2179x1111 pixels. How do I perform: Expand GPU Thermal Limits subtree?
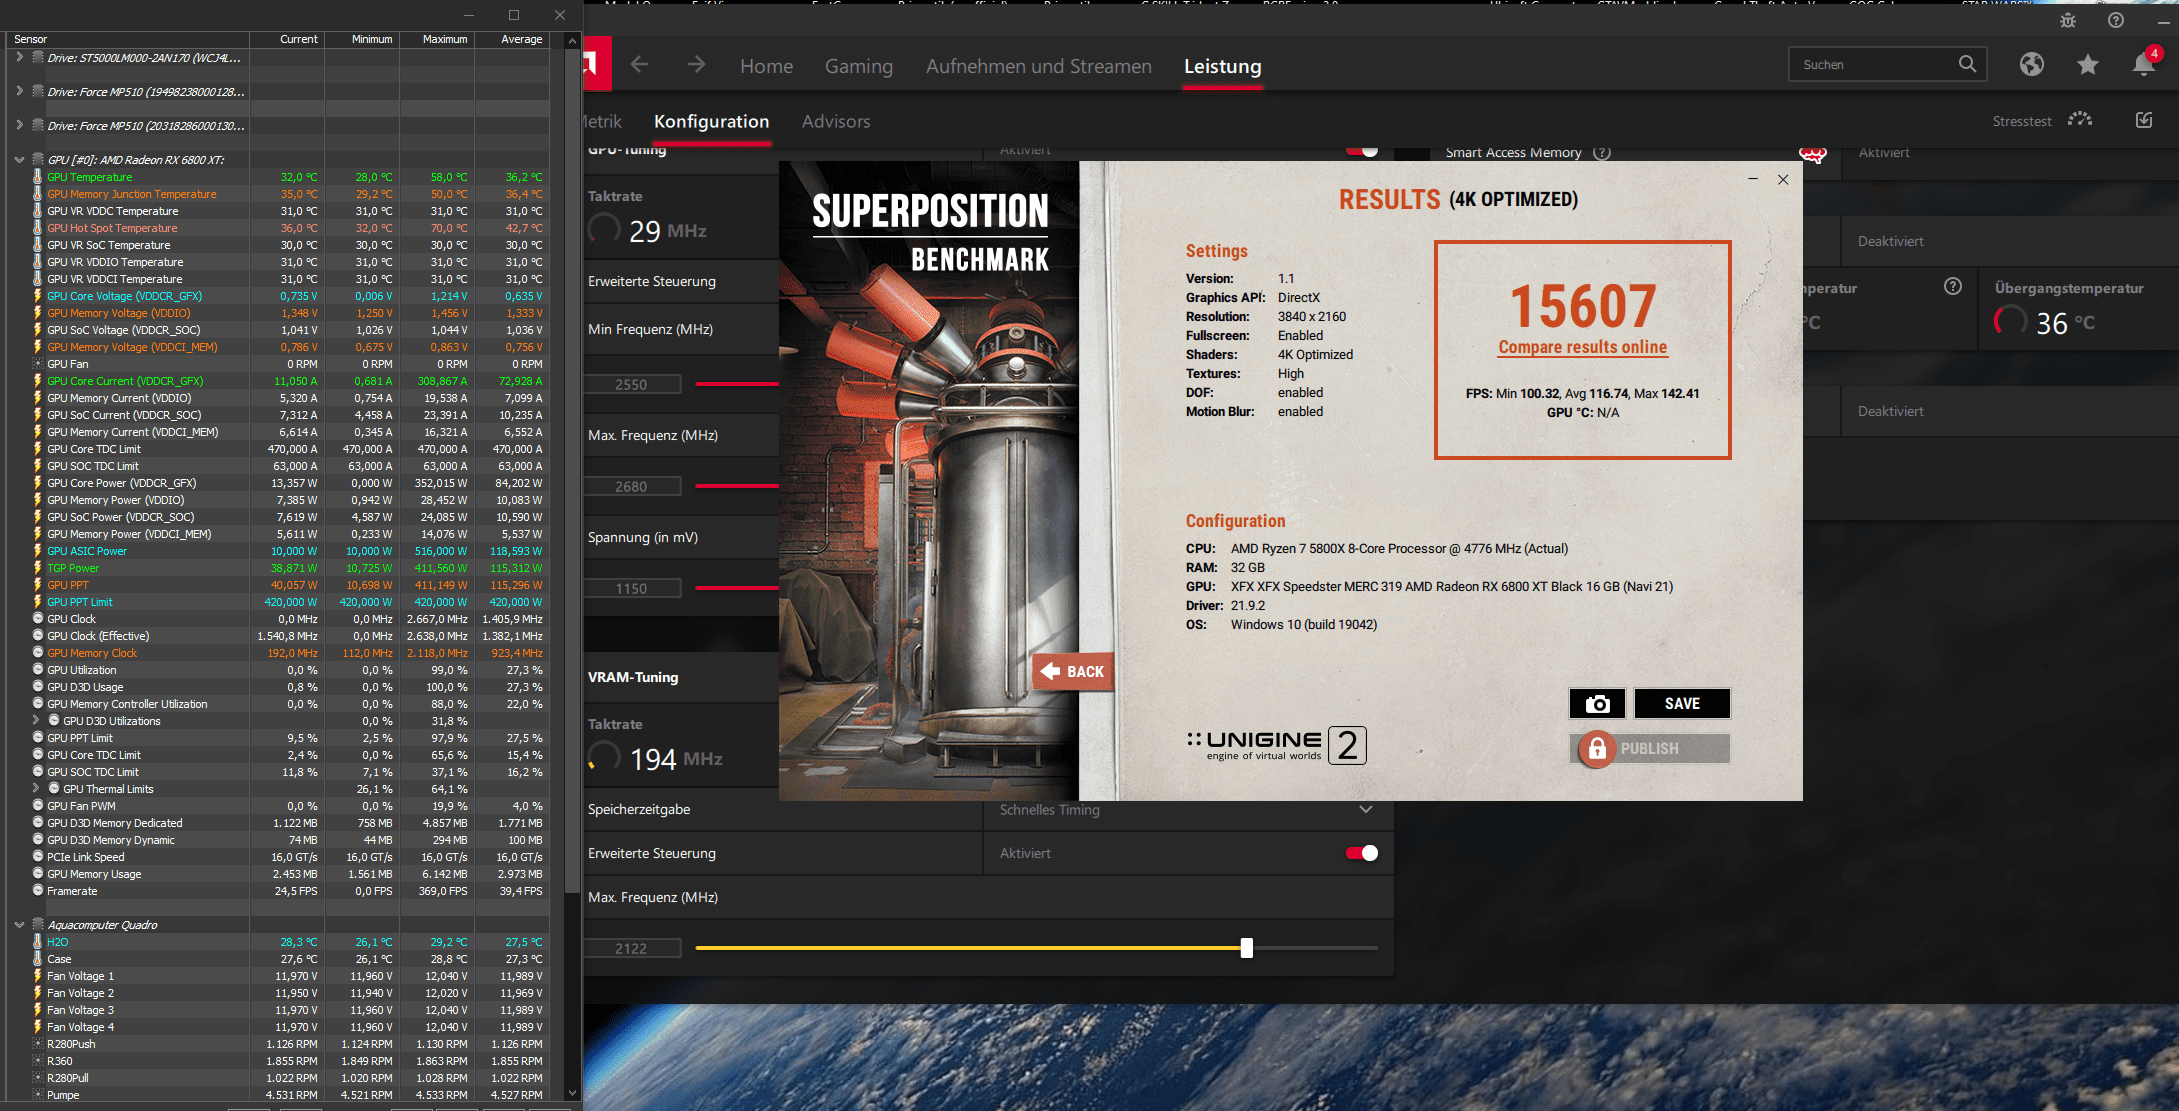point(36,789)
